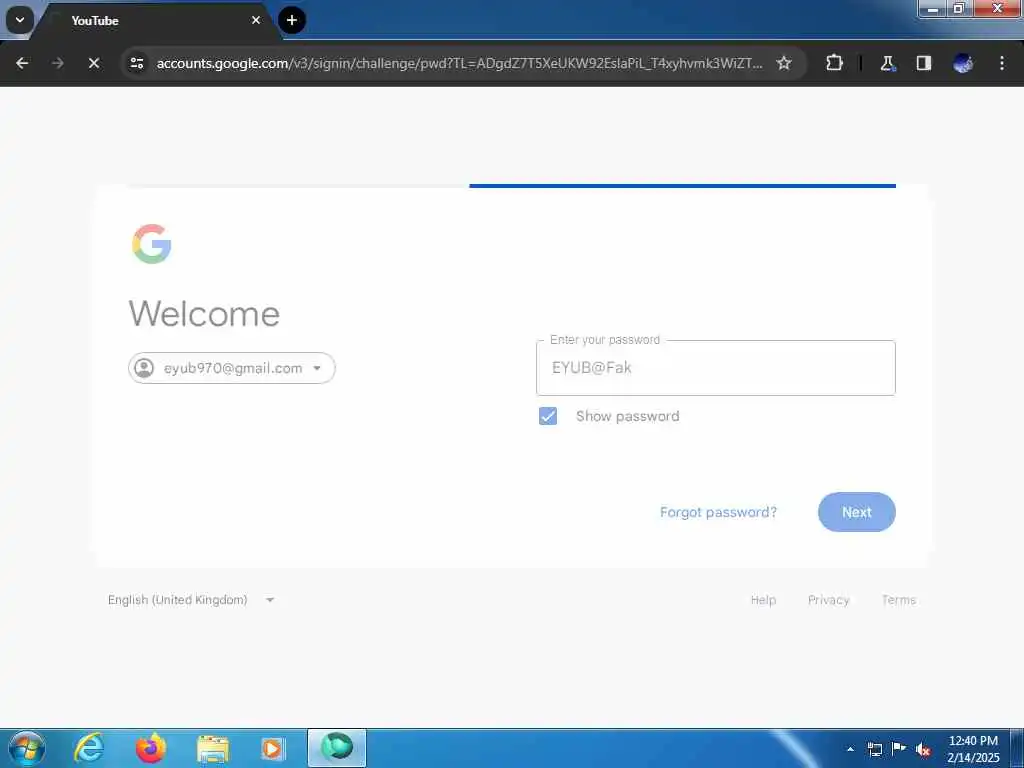Image resolution: width=1024 pixels, height=768 pixels.
Task: Open the Terms link
Action: coord(899,600)
